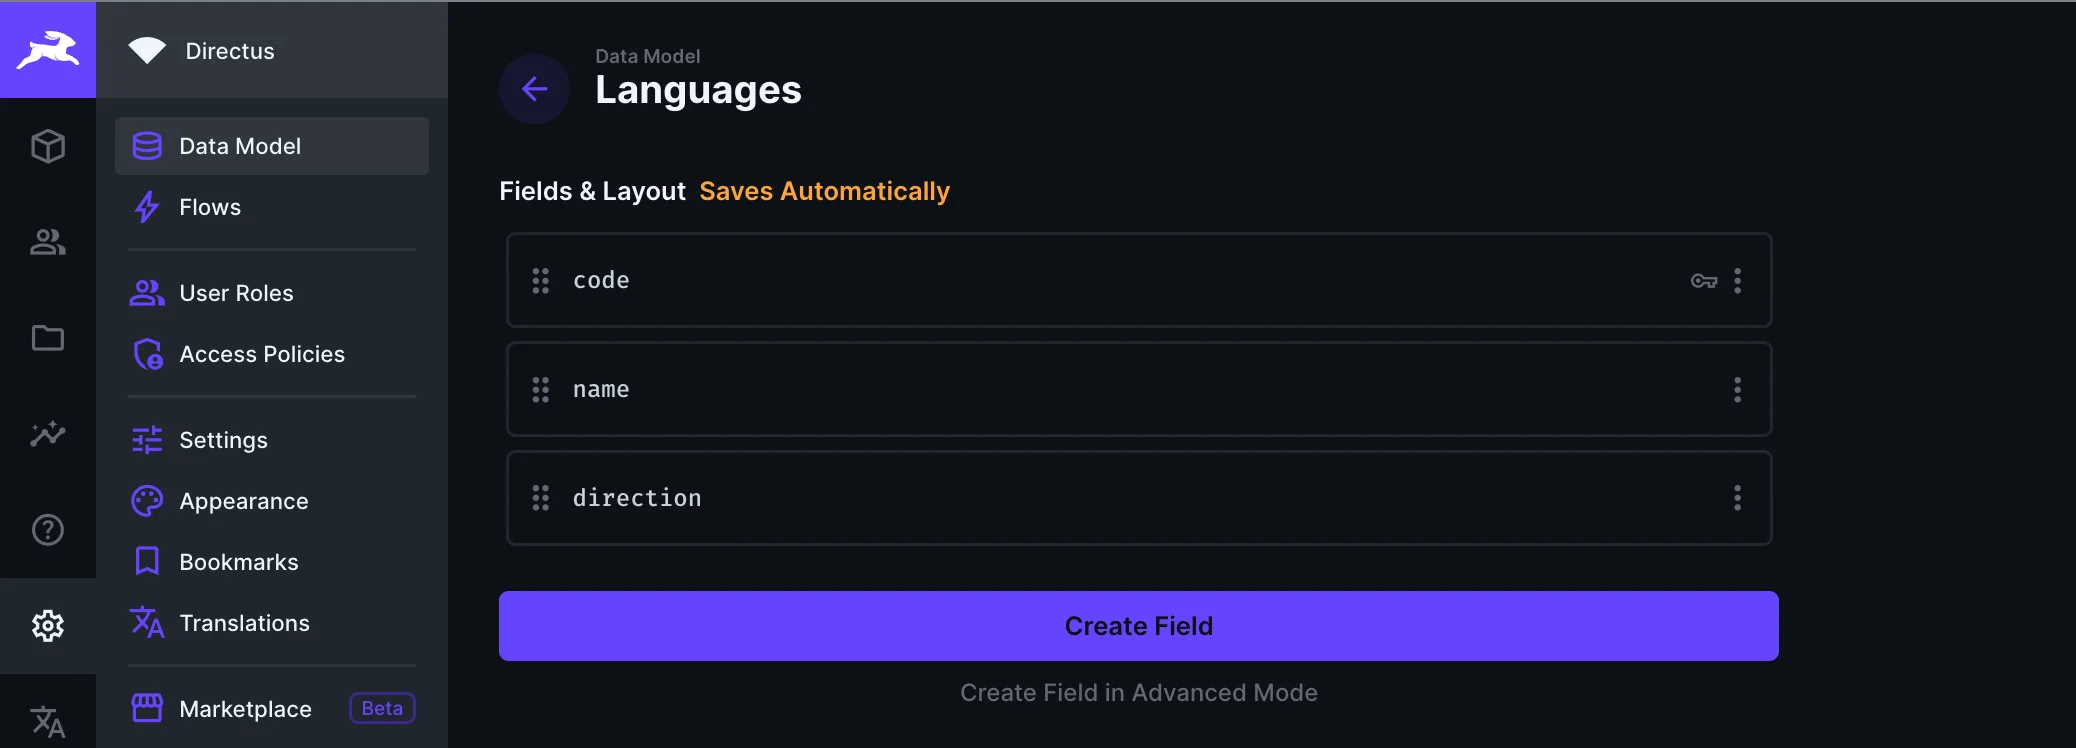Click the Directus rabbit logo
The height and width of the screenshot is (748, 2076).
coord(48,49)
